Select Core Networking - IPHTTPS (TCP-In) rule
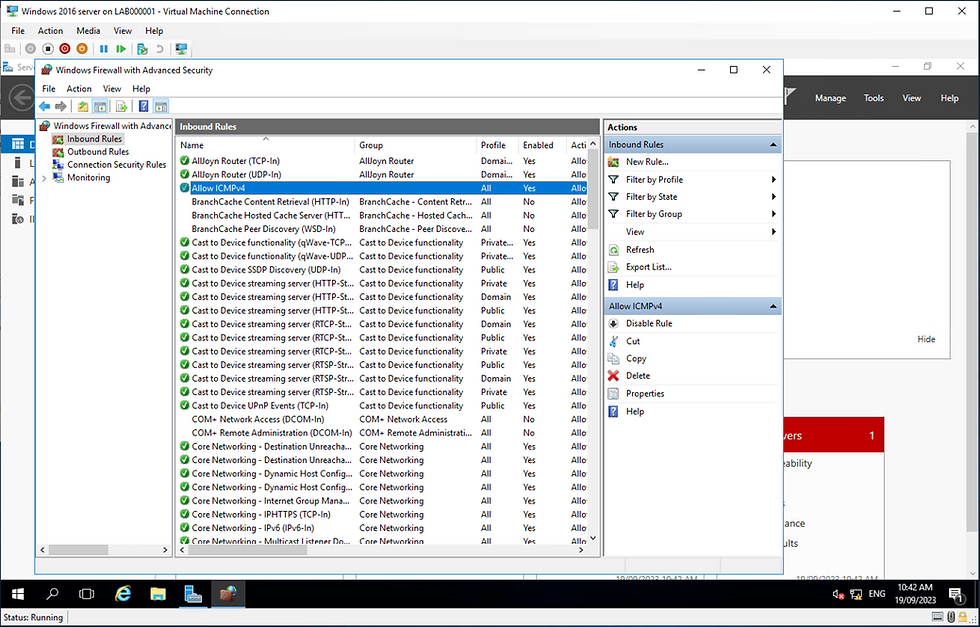 pyautogui.click(x=382, y=514)
